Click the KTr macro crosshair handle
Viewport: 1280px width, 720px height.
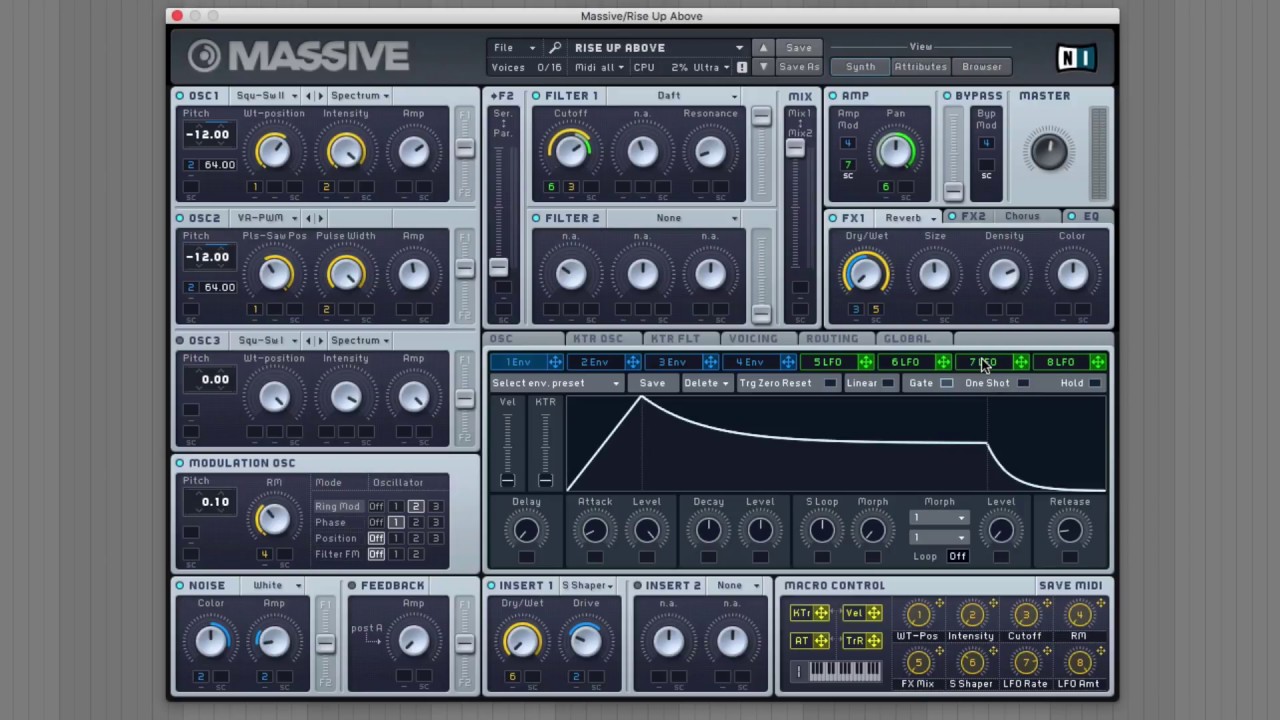(x=821, y=613)
